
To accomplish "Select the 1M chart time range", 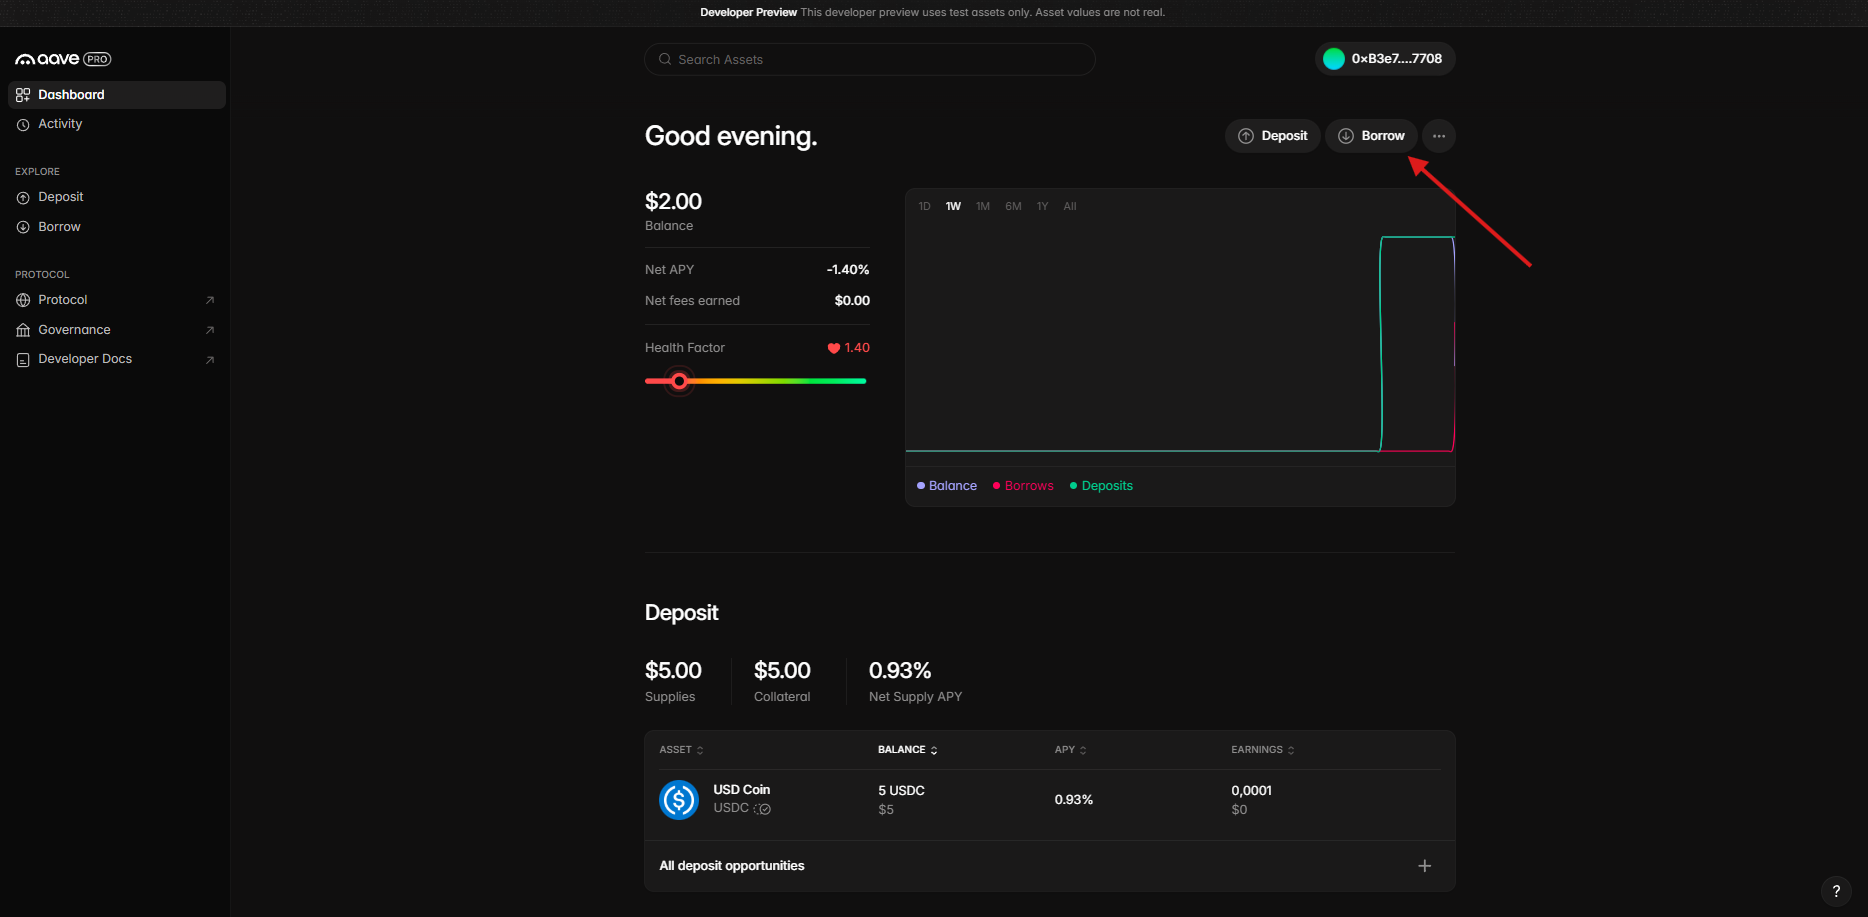I will pos(982,206).
